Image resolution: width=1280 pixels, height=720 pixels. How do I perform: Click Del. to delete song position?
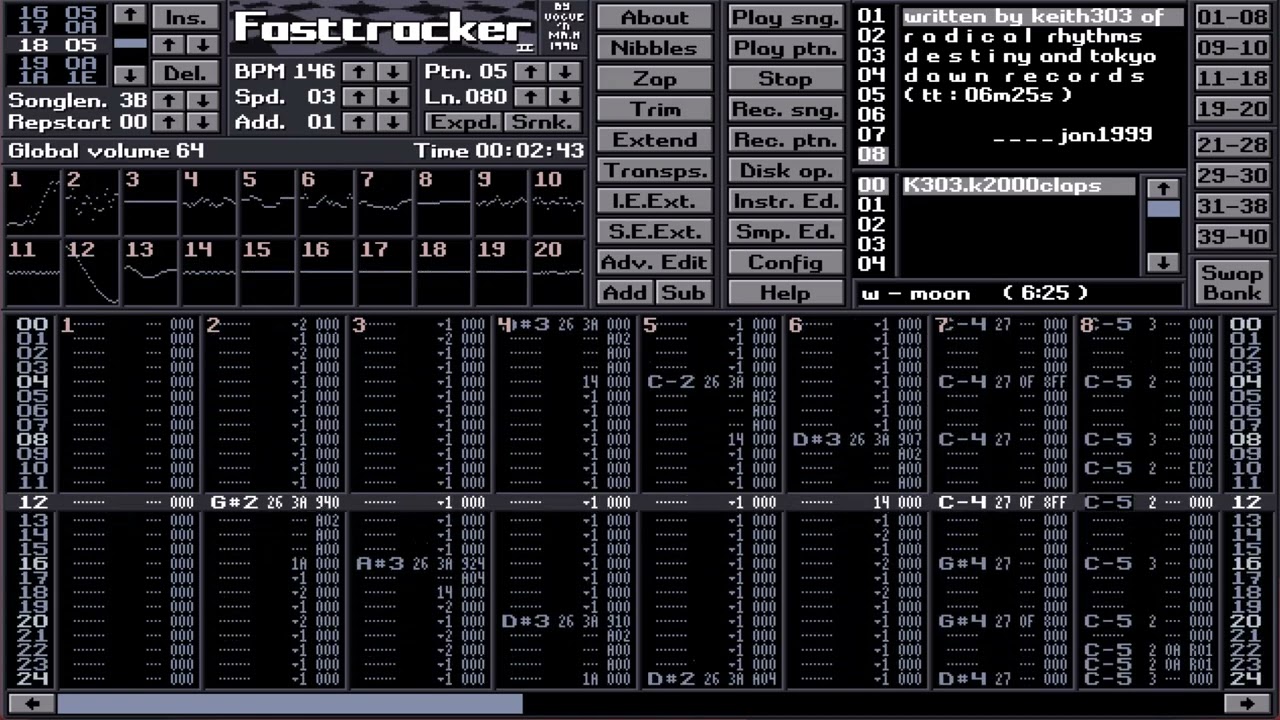point(186,73)
